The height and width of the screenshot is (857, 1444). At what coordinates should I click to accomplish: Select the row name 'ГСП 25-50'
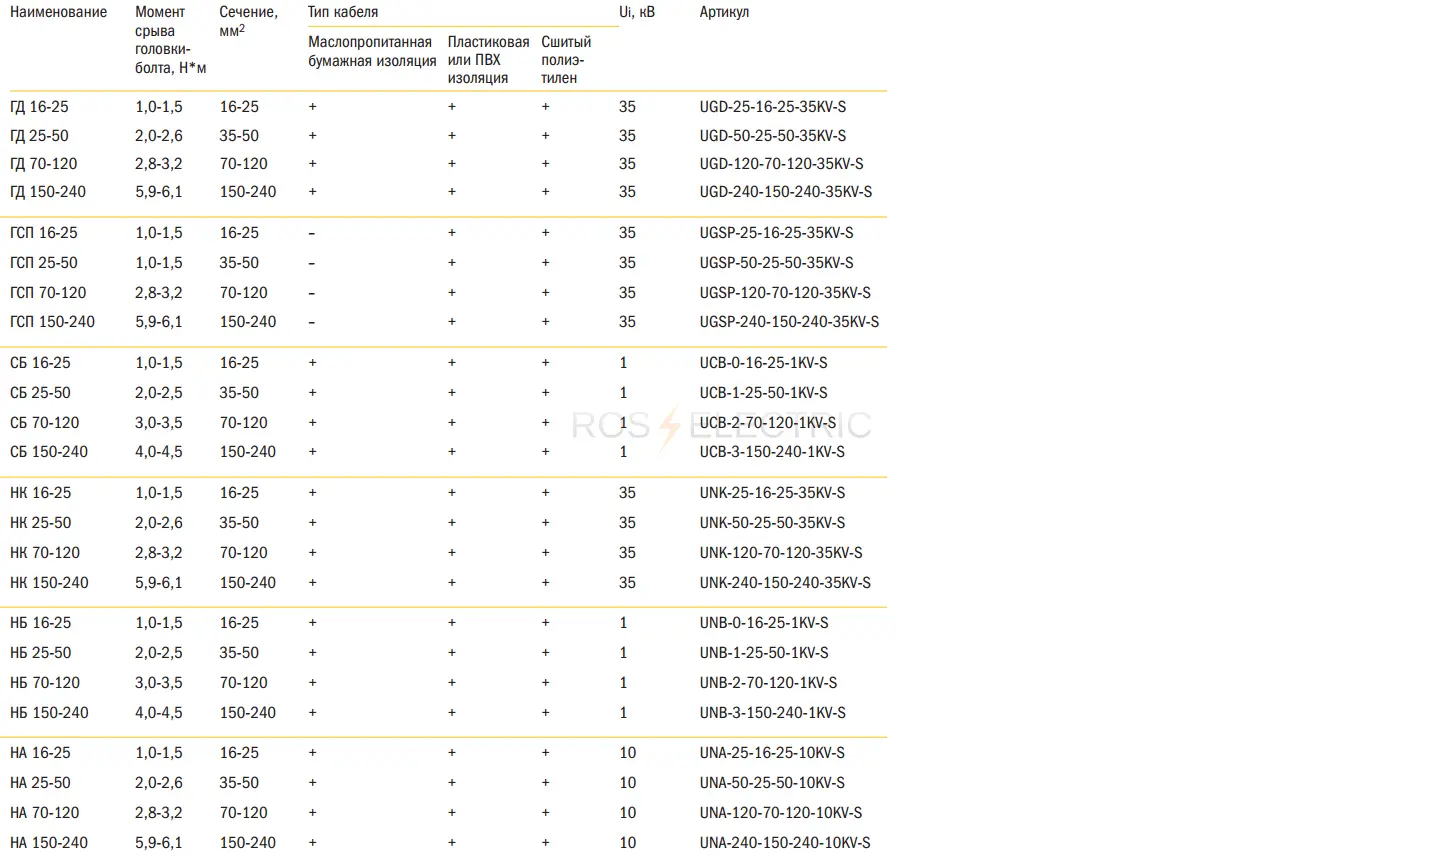[43, 263]
